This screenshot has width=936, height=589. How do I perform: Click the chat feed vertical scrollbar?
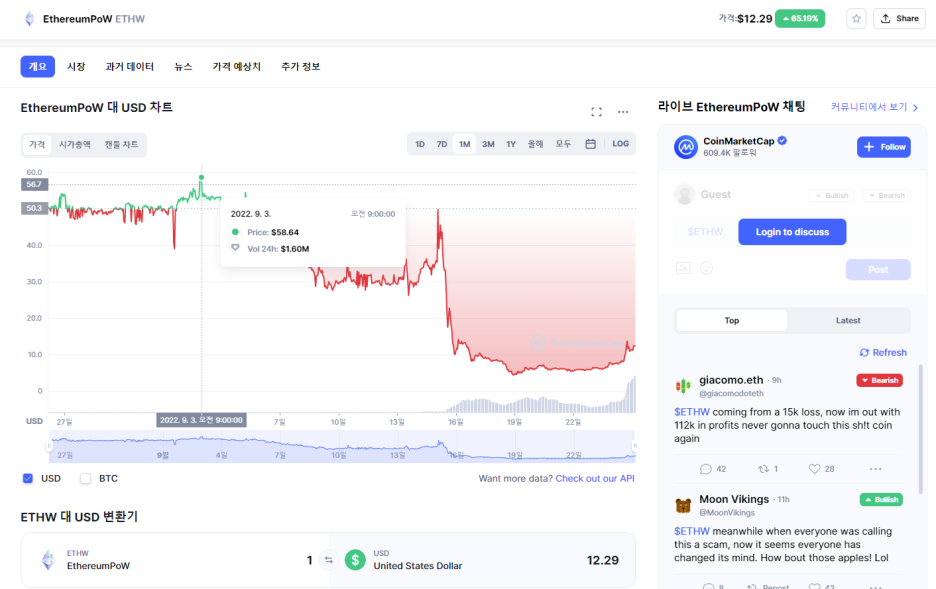pos(920,430)
